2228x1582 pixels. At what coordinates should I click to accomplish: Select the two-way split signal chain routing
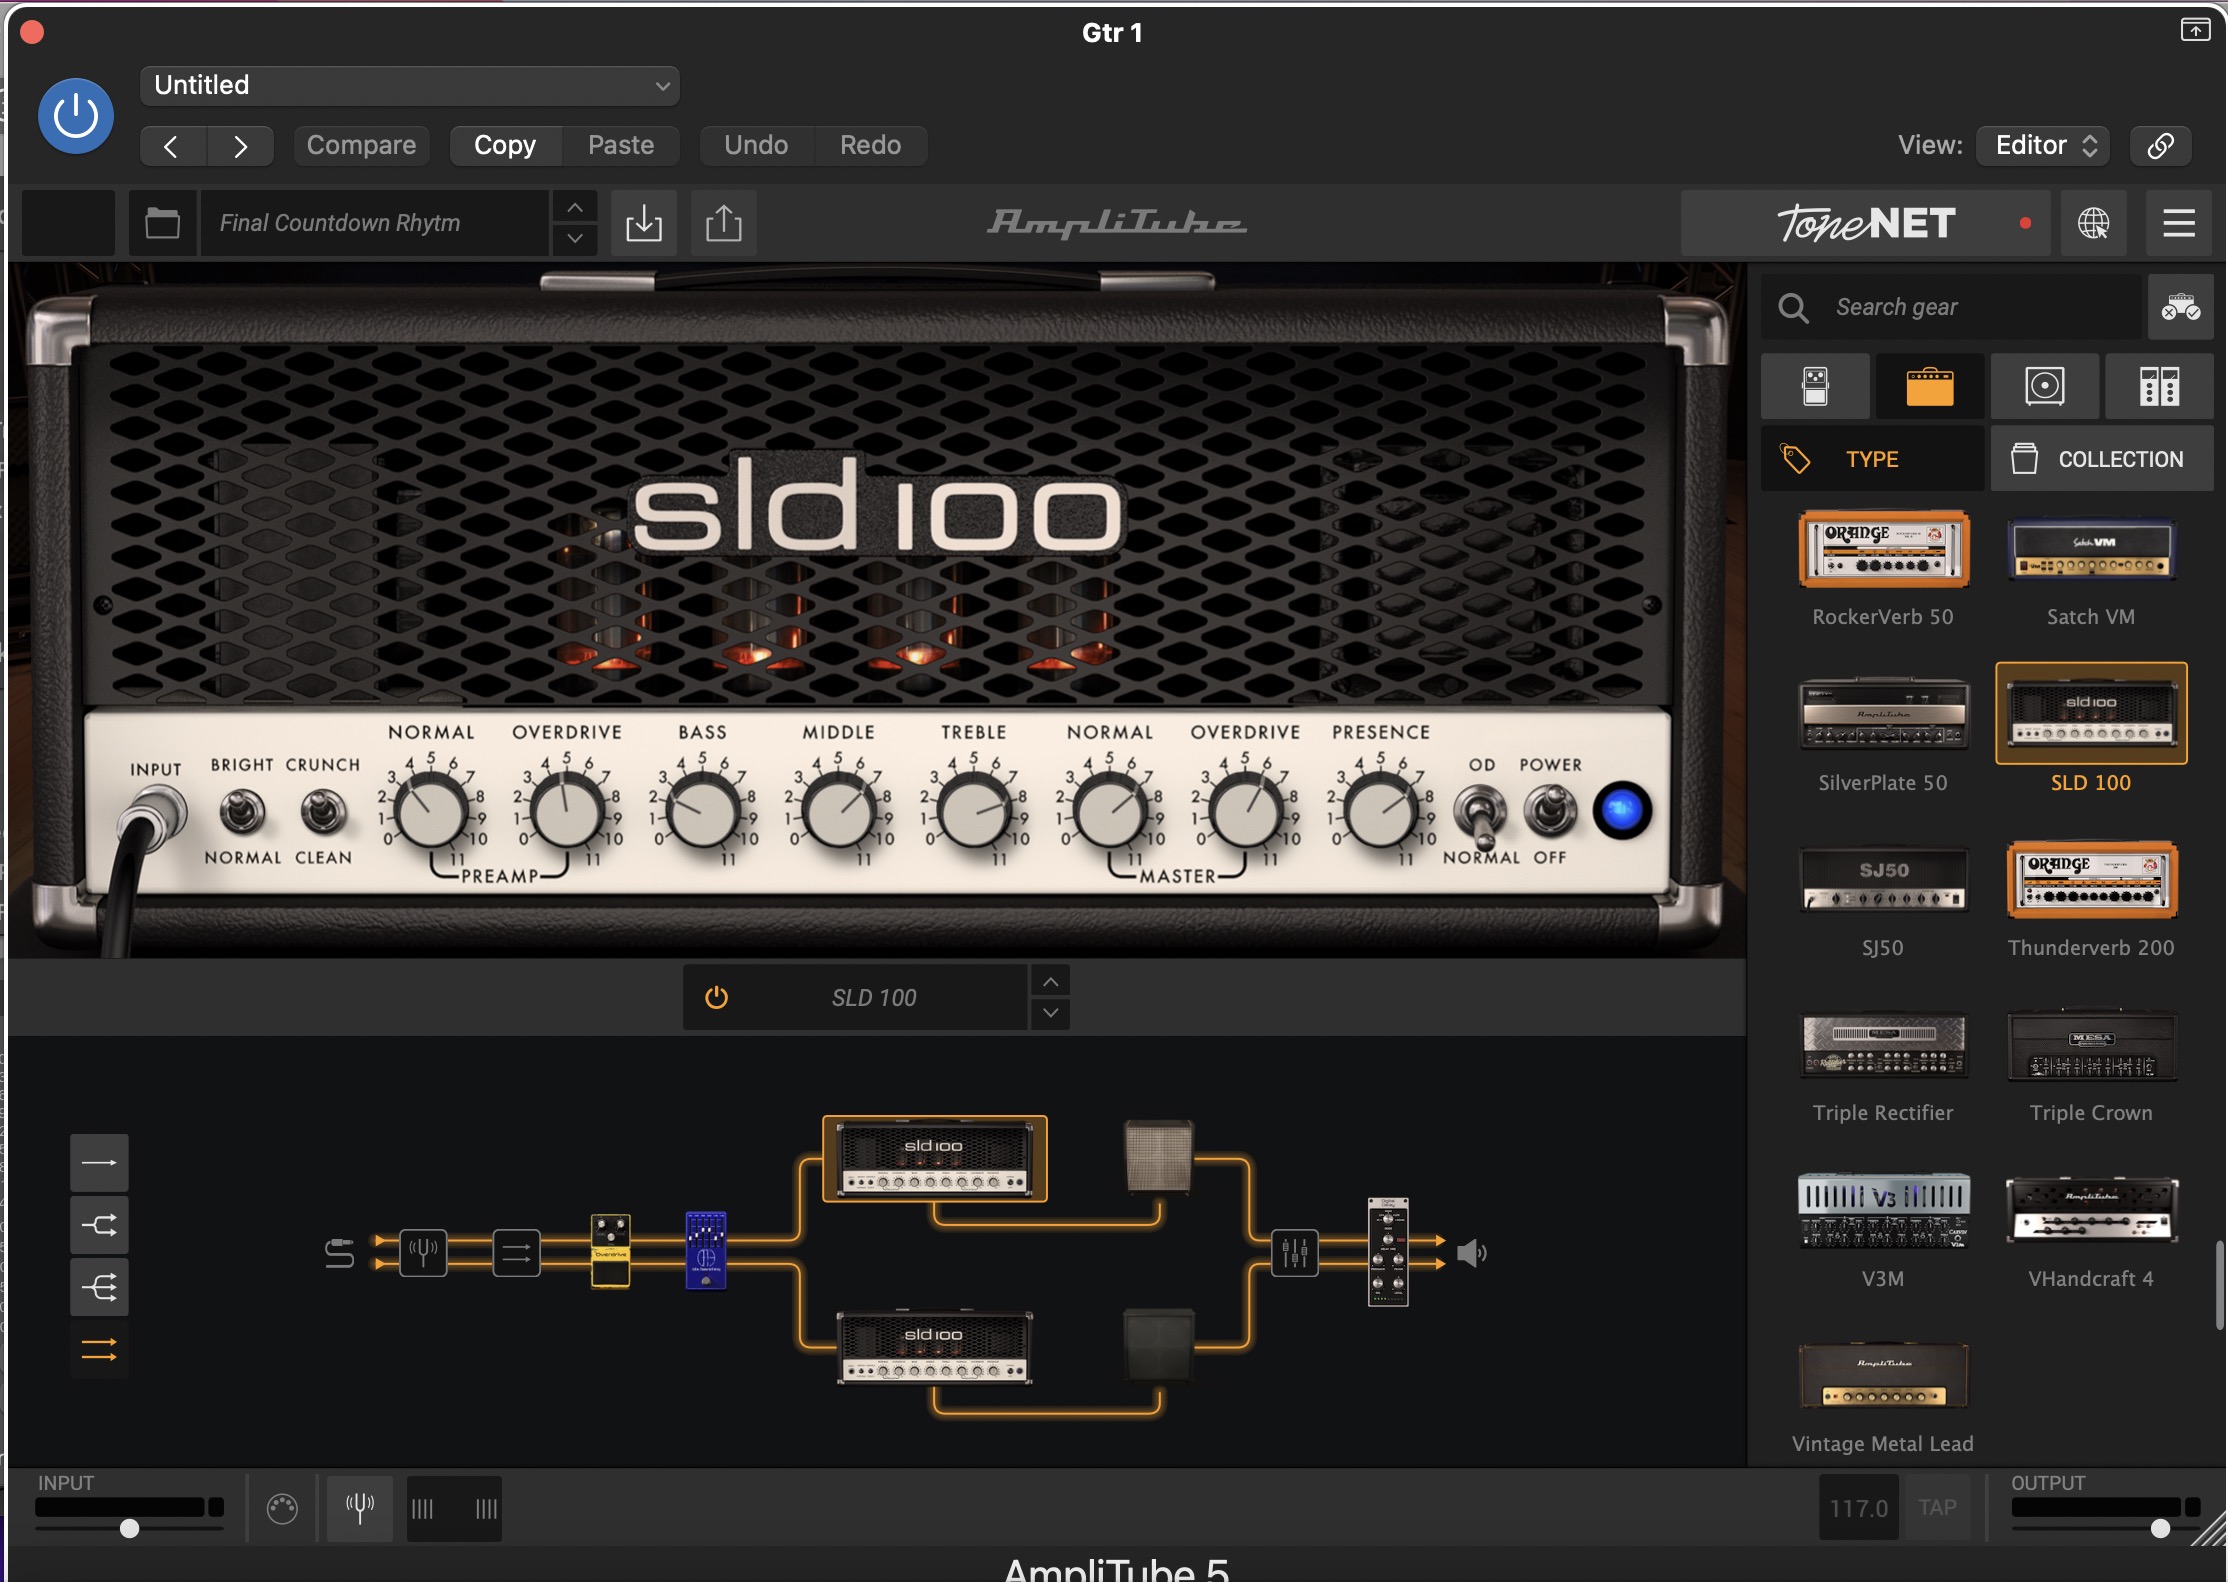tap(99, 1225)
